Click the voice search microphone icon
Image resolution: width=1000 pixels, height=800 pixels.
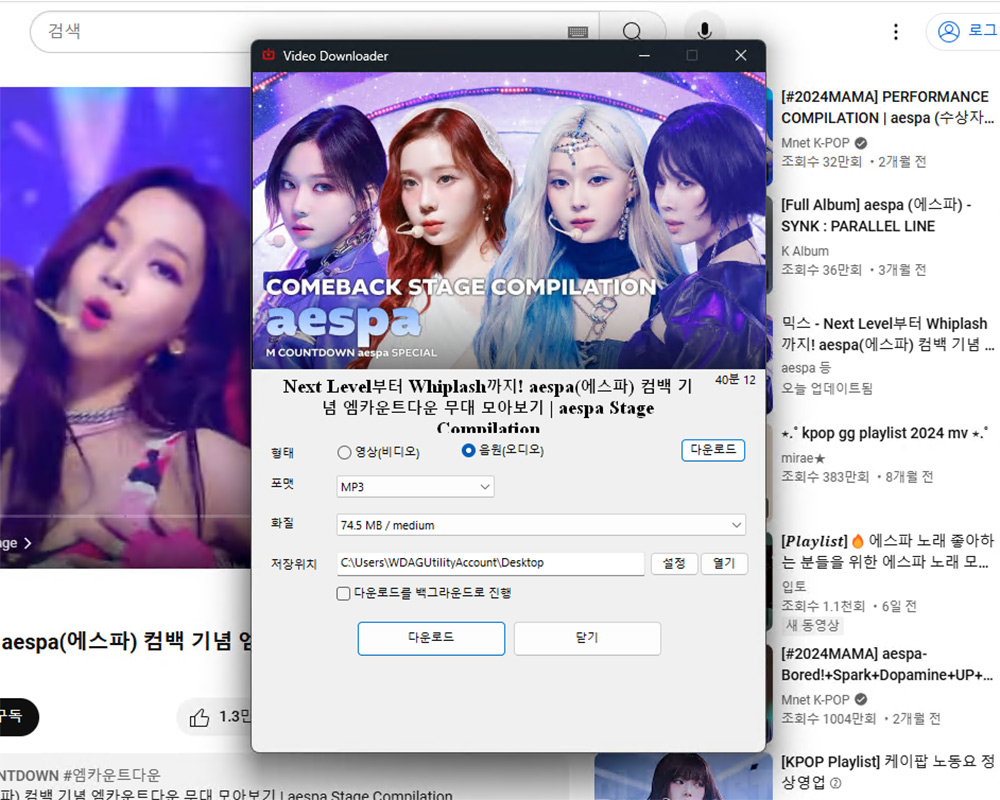click(x=705, y=31)
